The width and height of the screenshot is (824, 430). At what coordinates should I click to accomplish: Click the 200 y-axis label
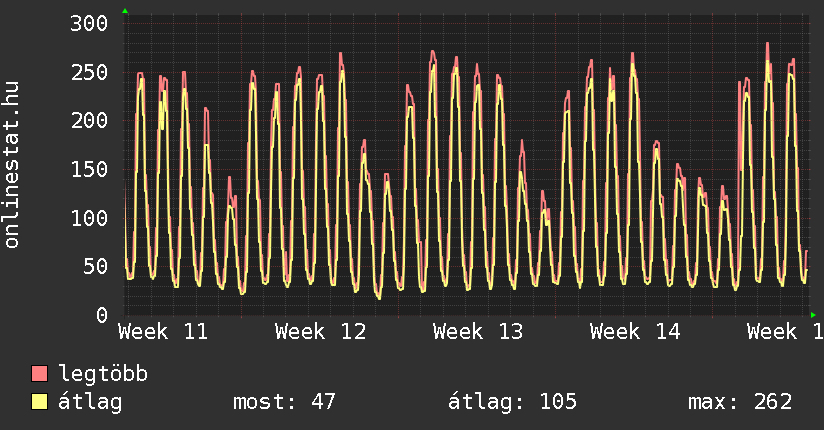click(x=88, y=121)
